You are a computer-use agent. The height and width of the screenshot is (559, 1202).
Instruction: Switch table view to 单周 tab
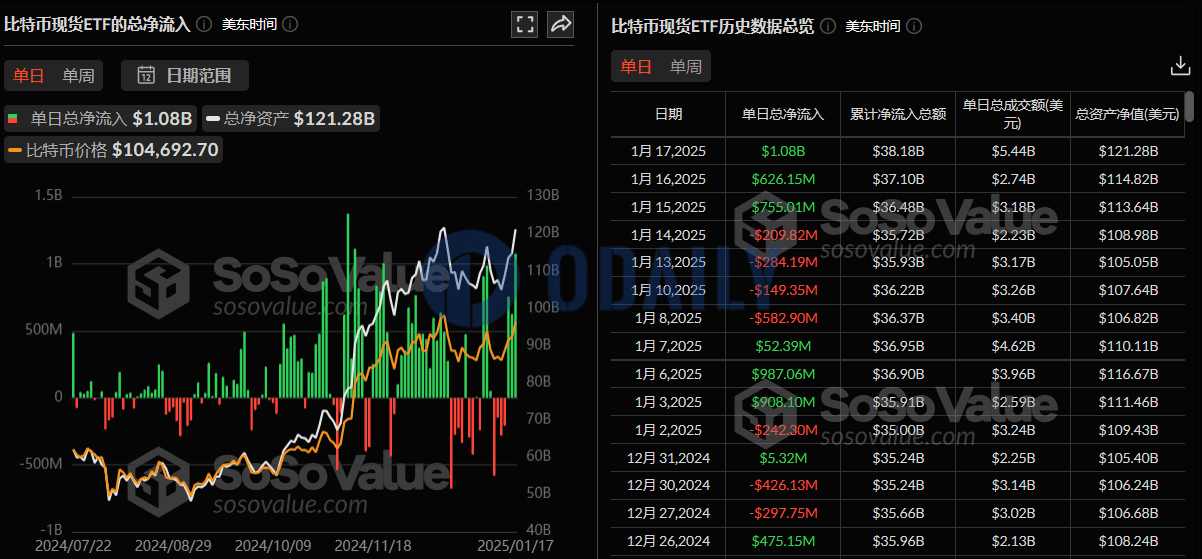[x=686, y=67]
